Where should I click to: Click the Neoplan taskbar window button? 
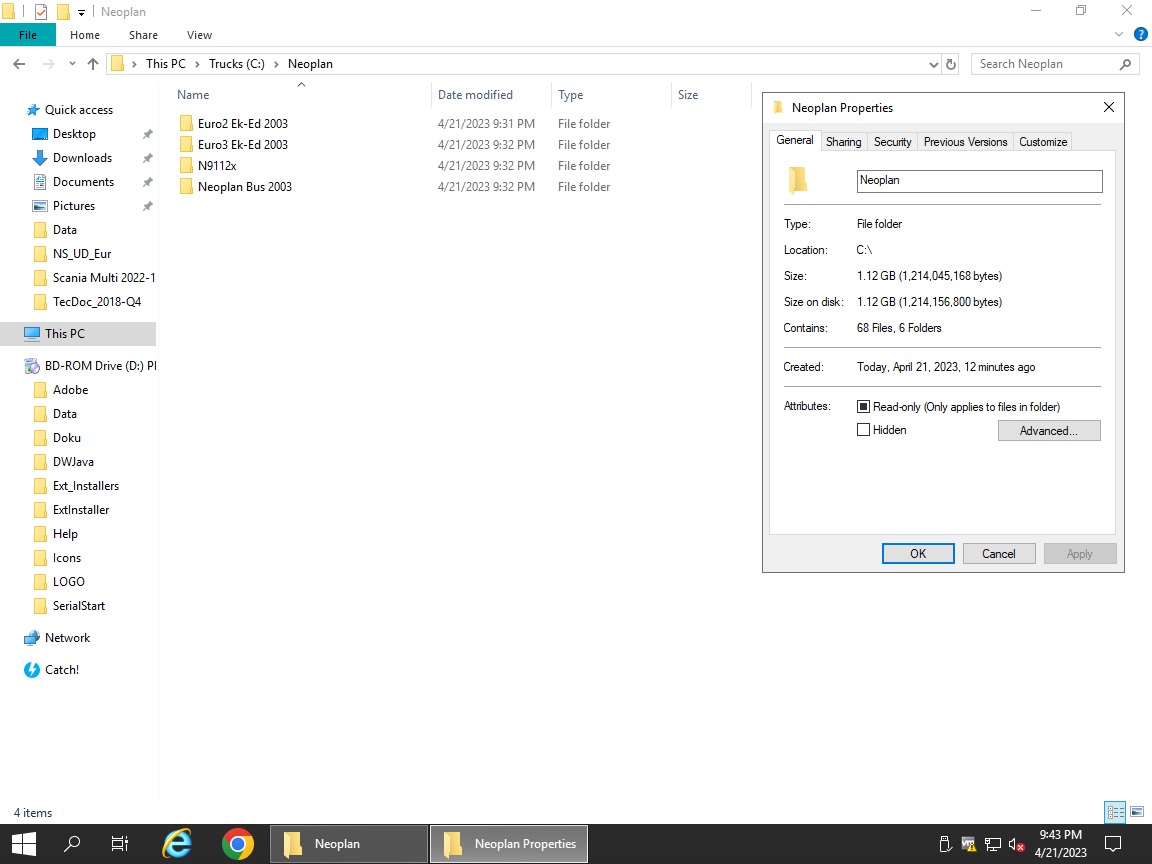click(348, 844)
